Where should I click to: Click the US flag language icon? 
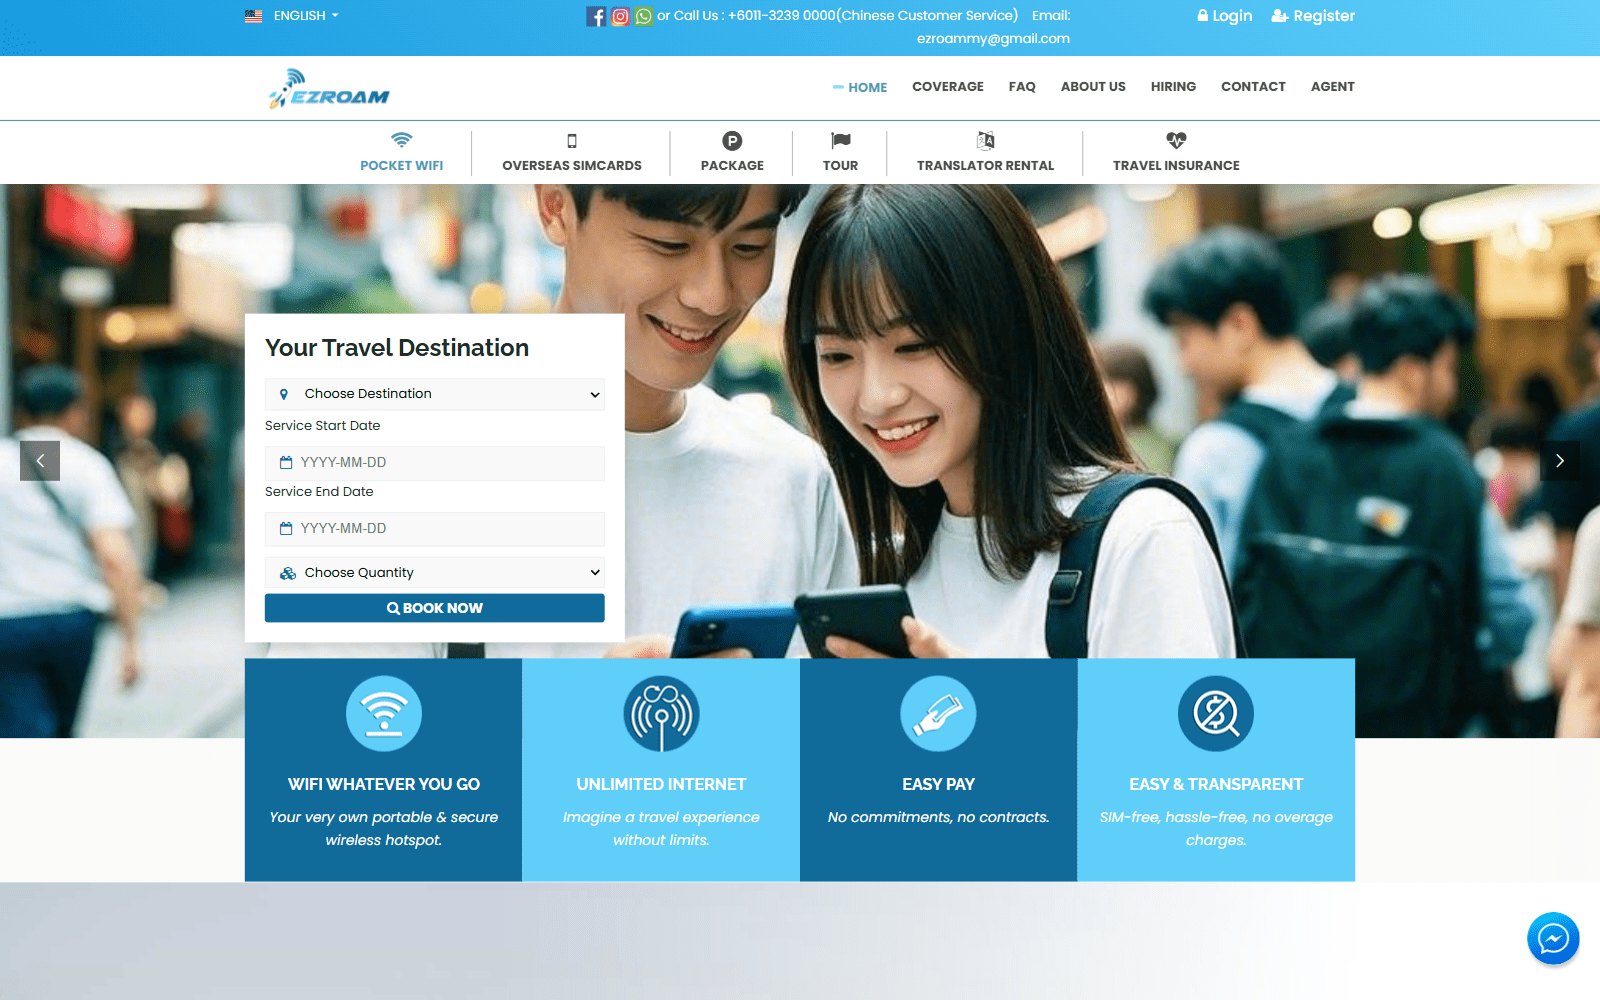pos(253,16)
